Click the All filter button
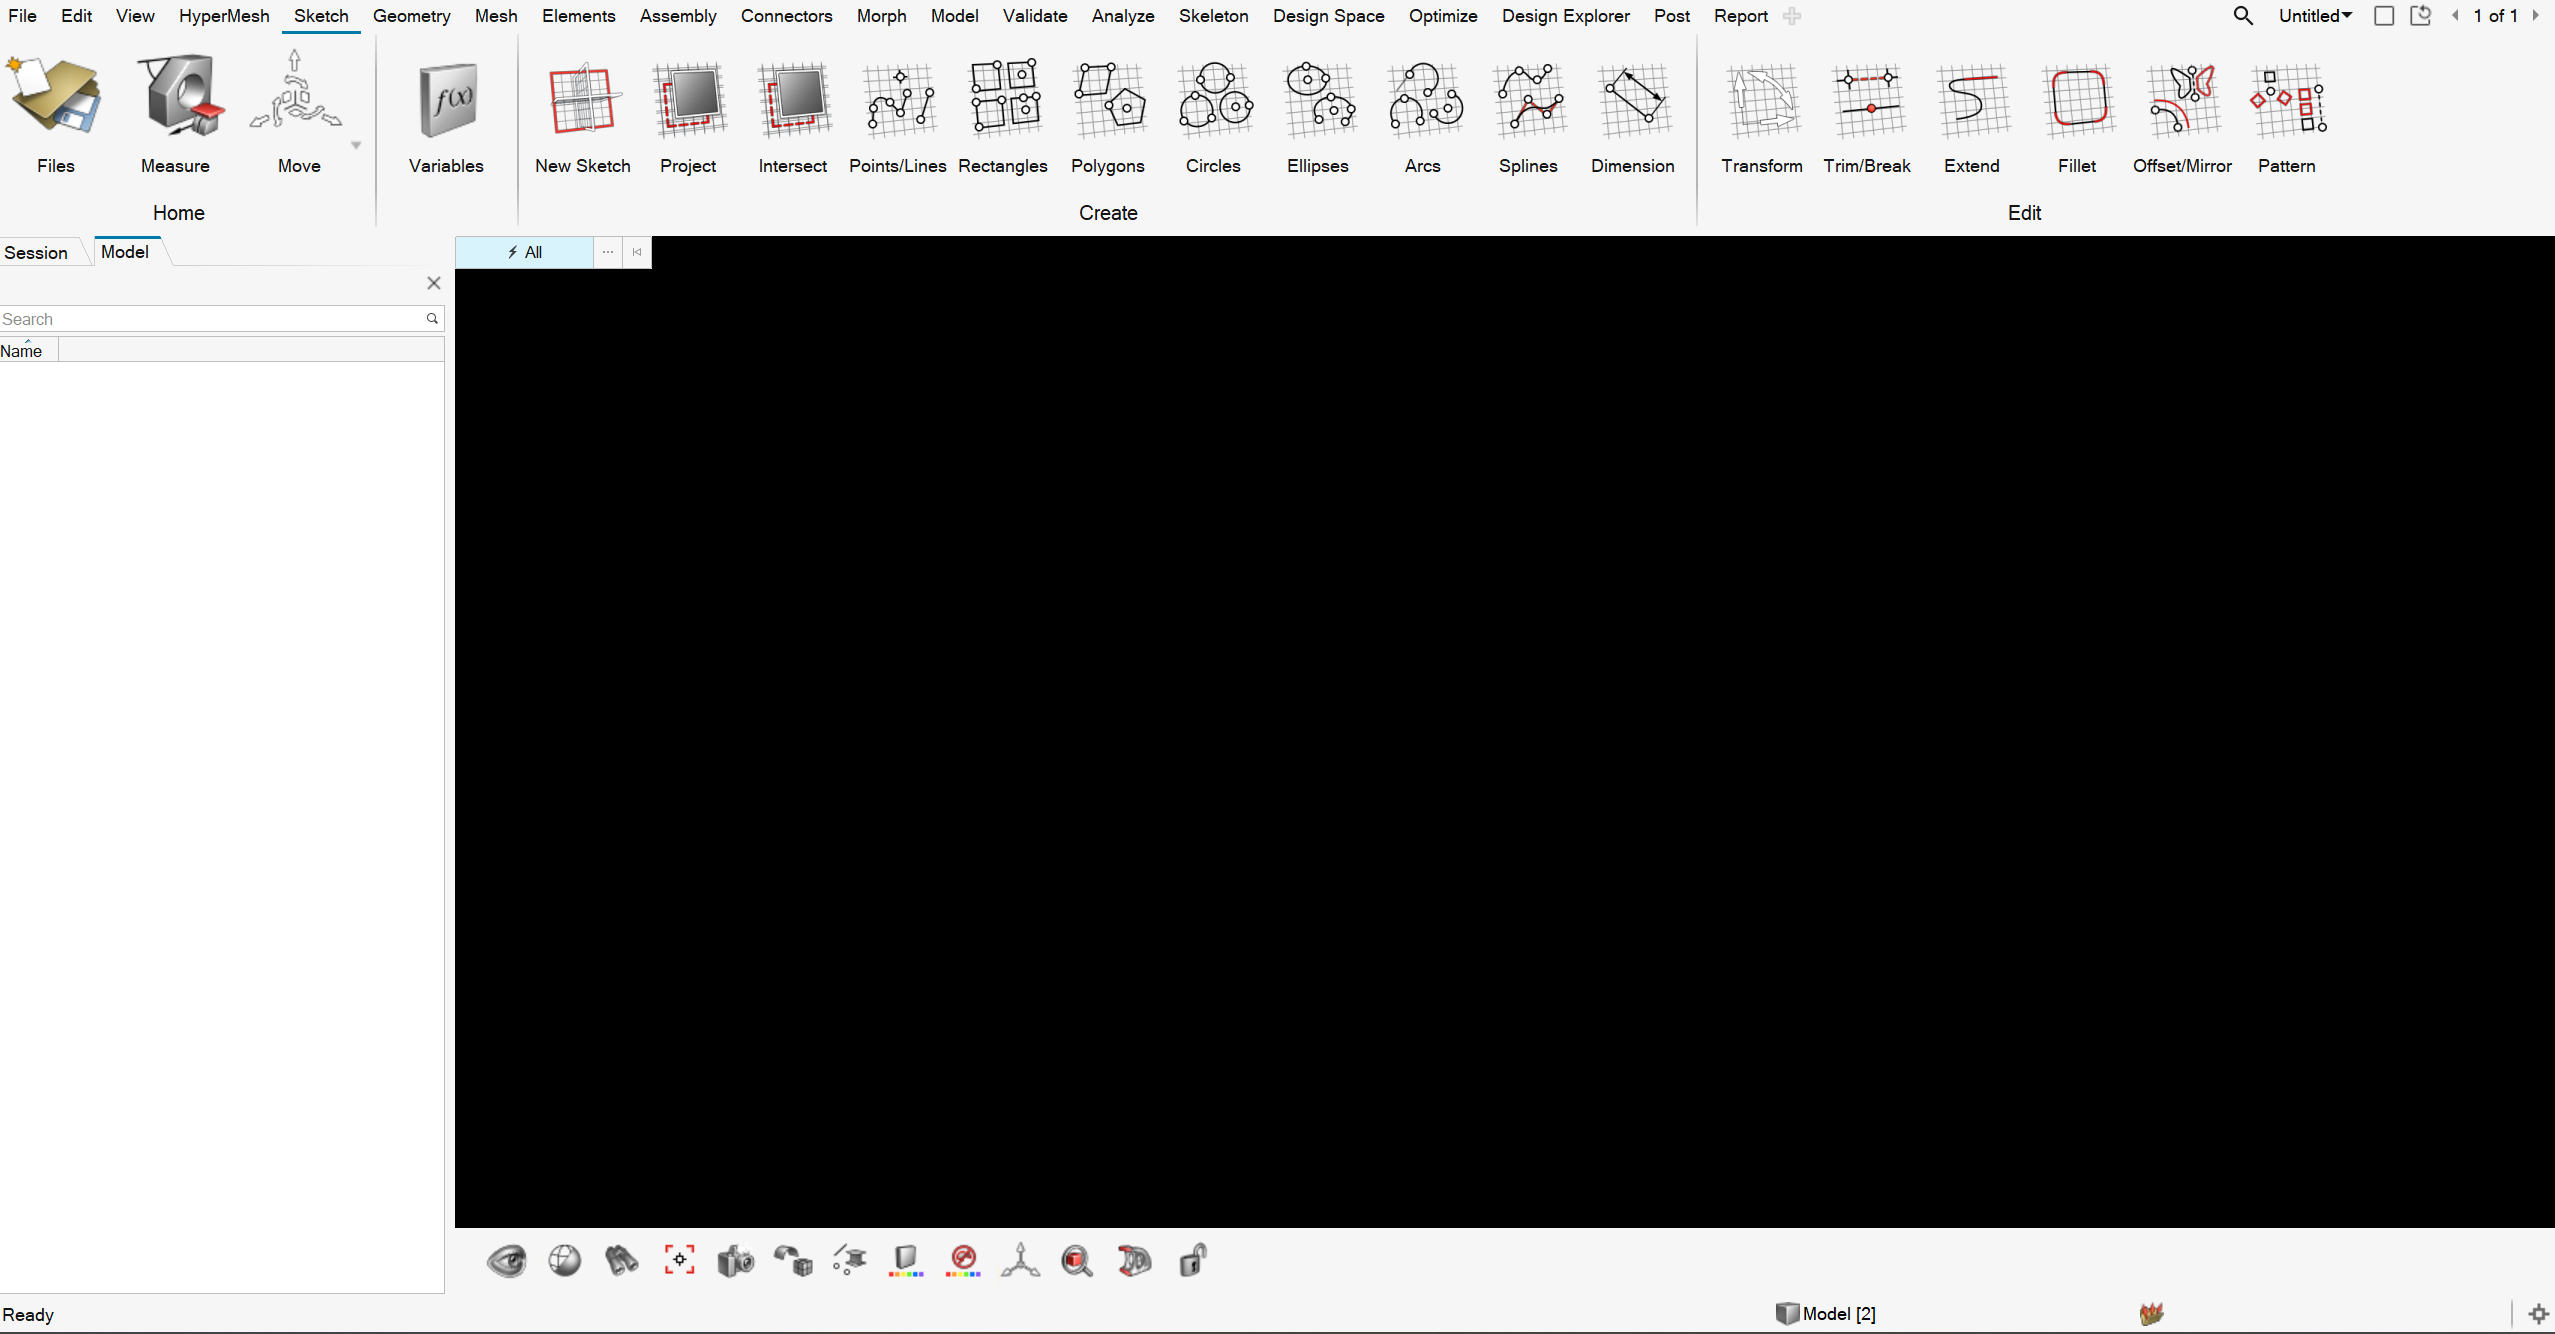This screenshot has height=1334, width=2555. 524,252
